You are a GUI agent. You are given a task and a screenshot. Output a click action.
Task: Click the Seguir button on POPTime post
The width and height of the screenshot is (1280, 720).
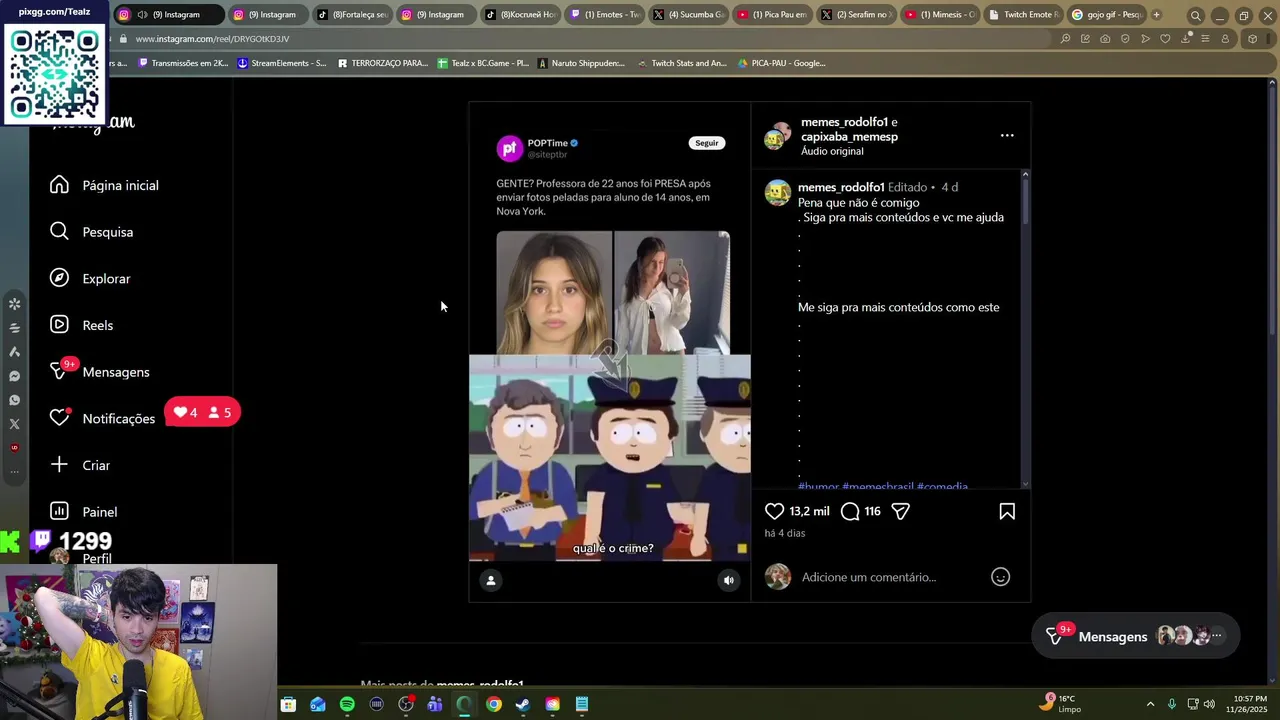(x=707, y=143)
